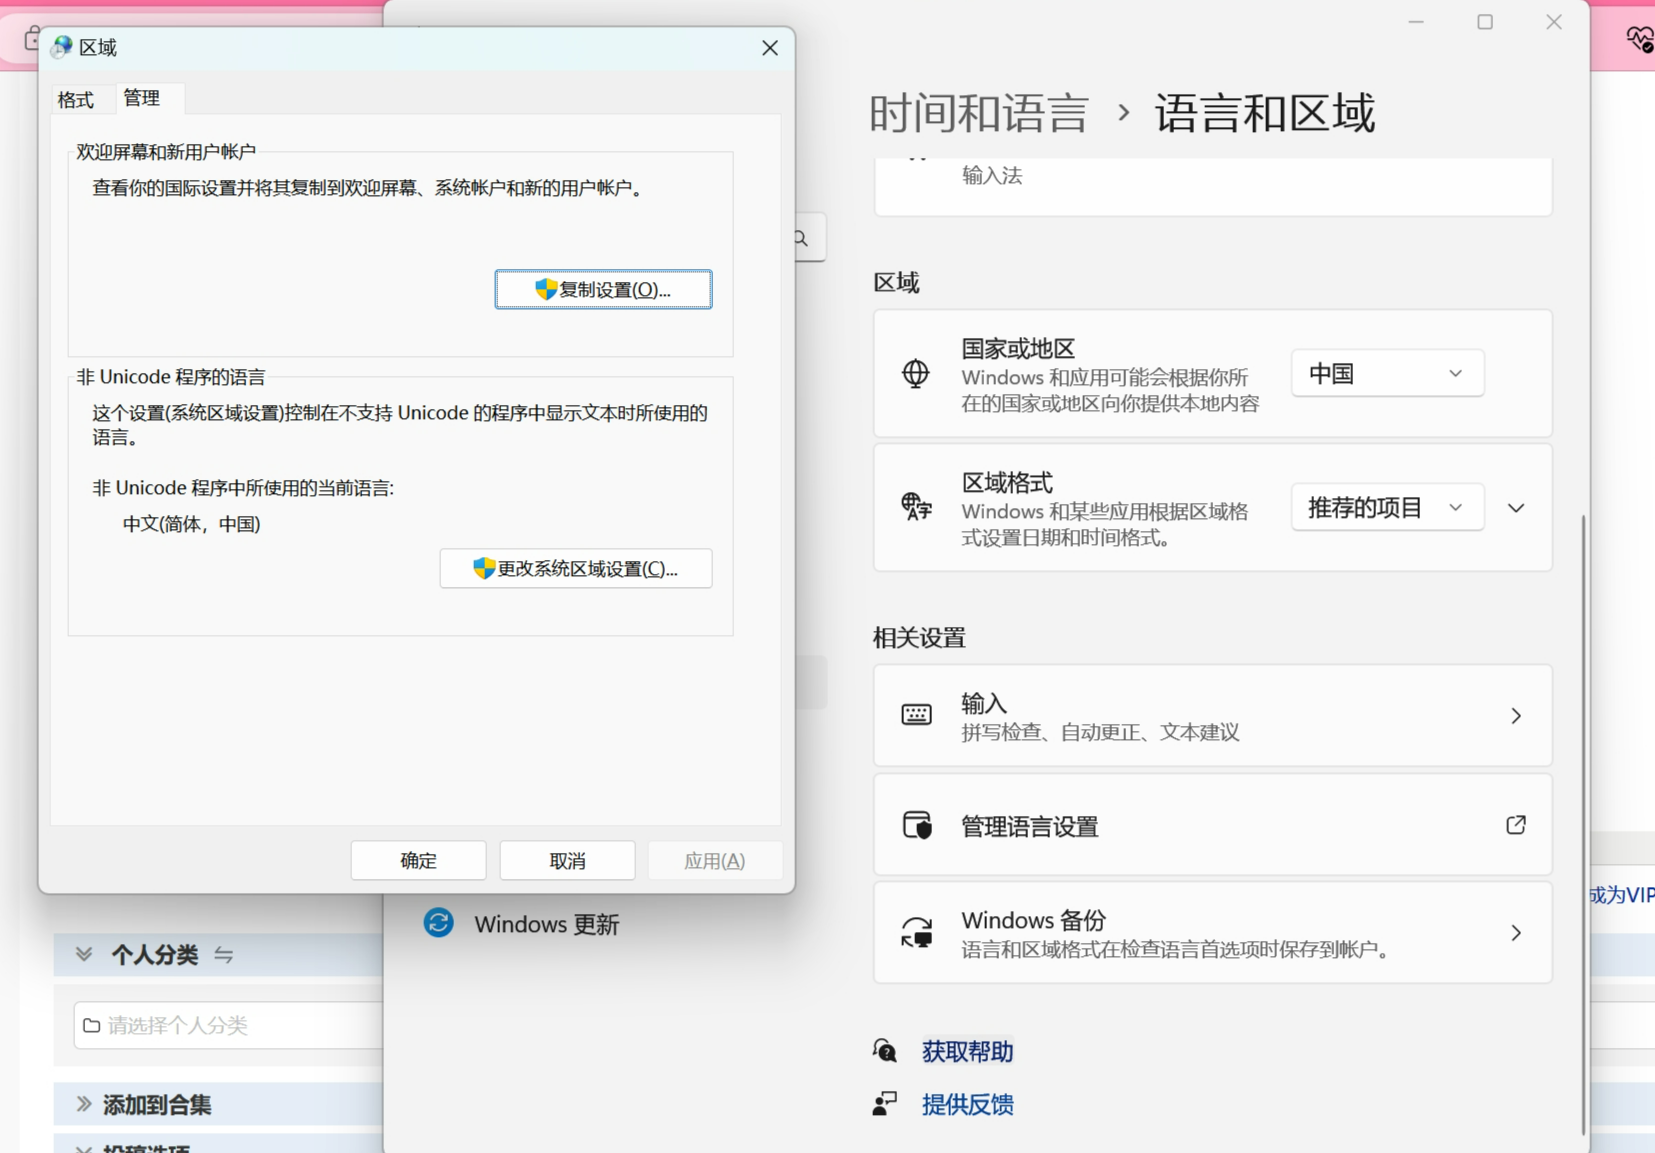
Task: Close the Settings window
Action: click(x=1554, y=22)
